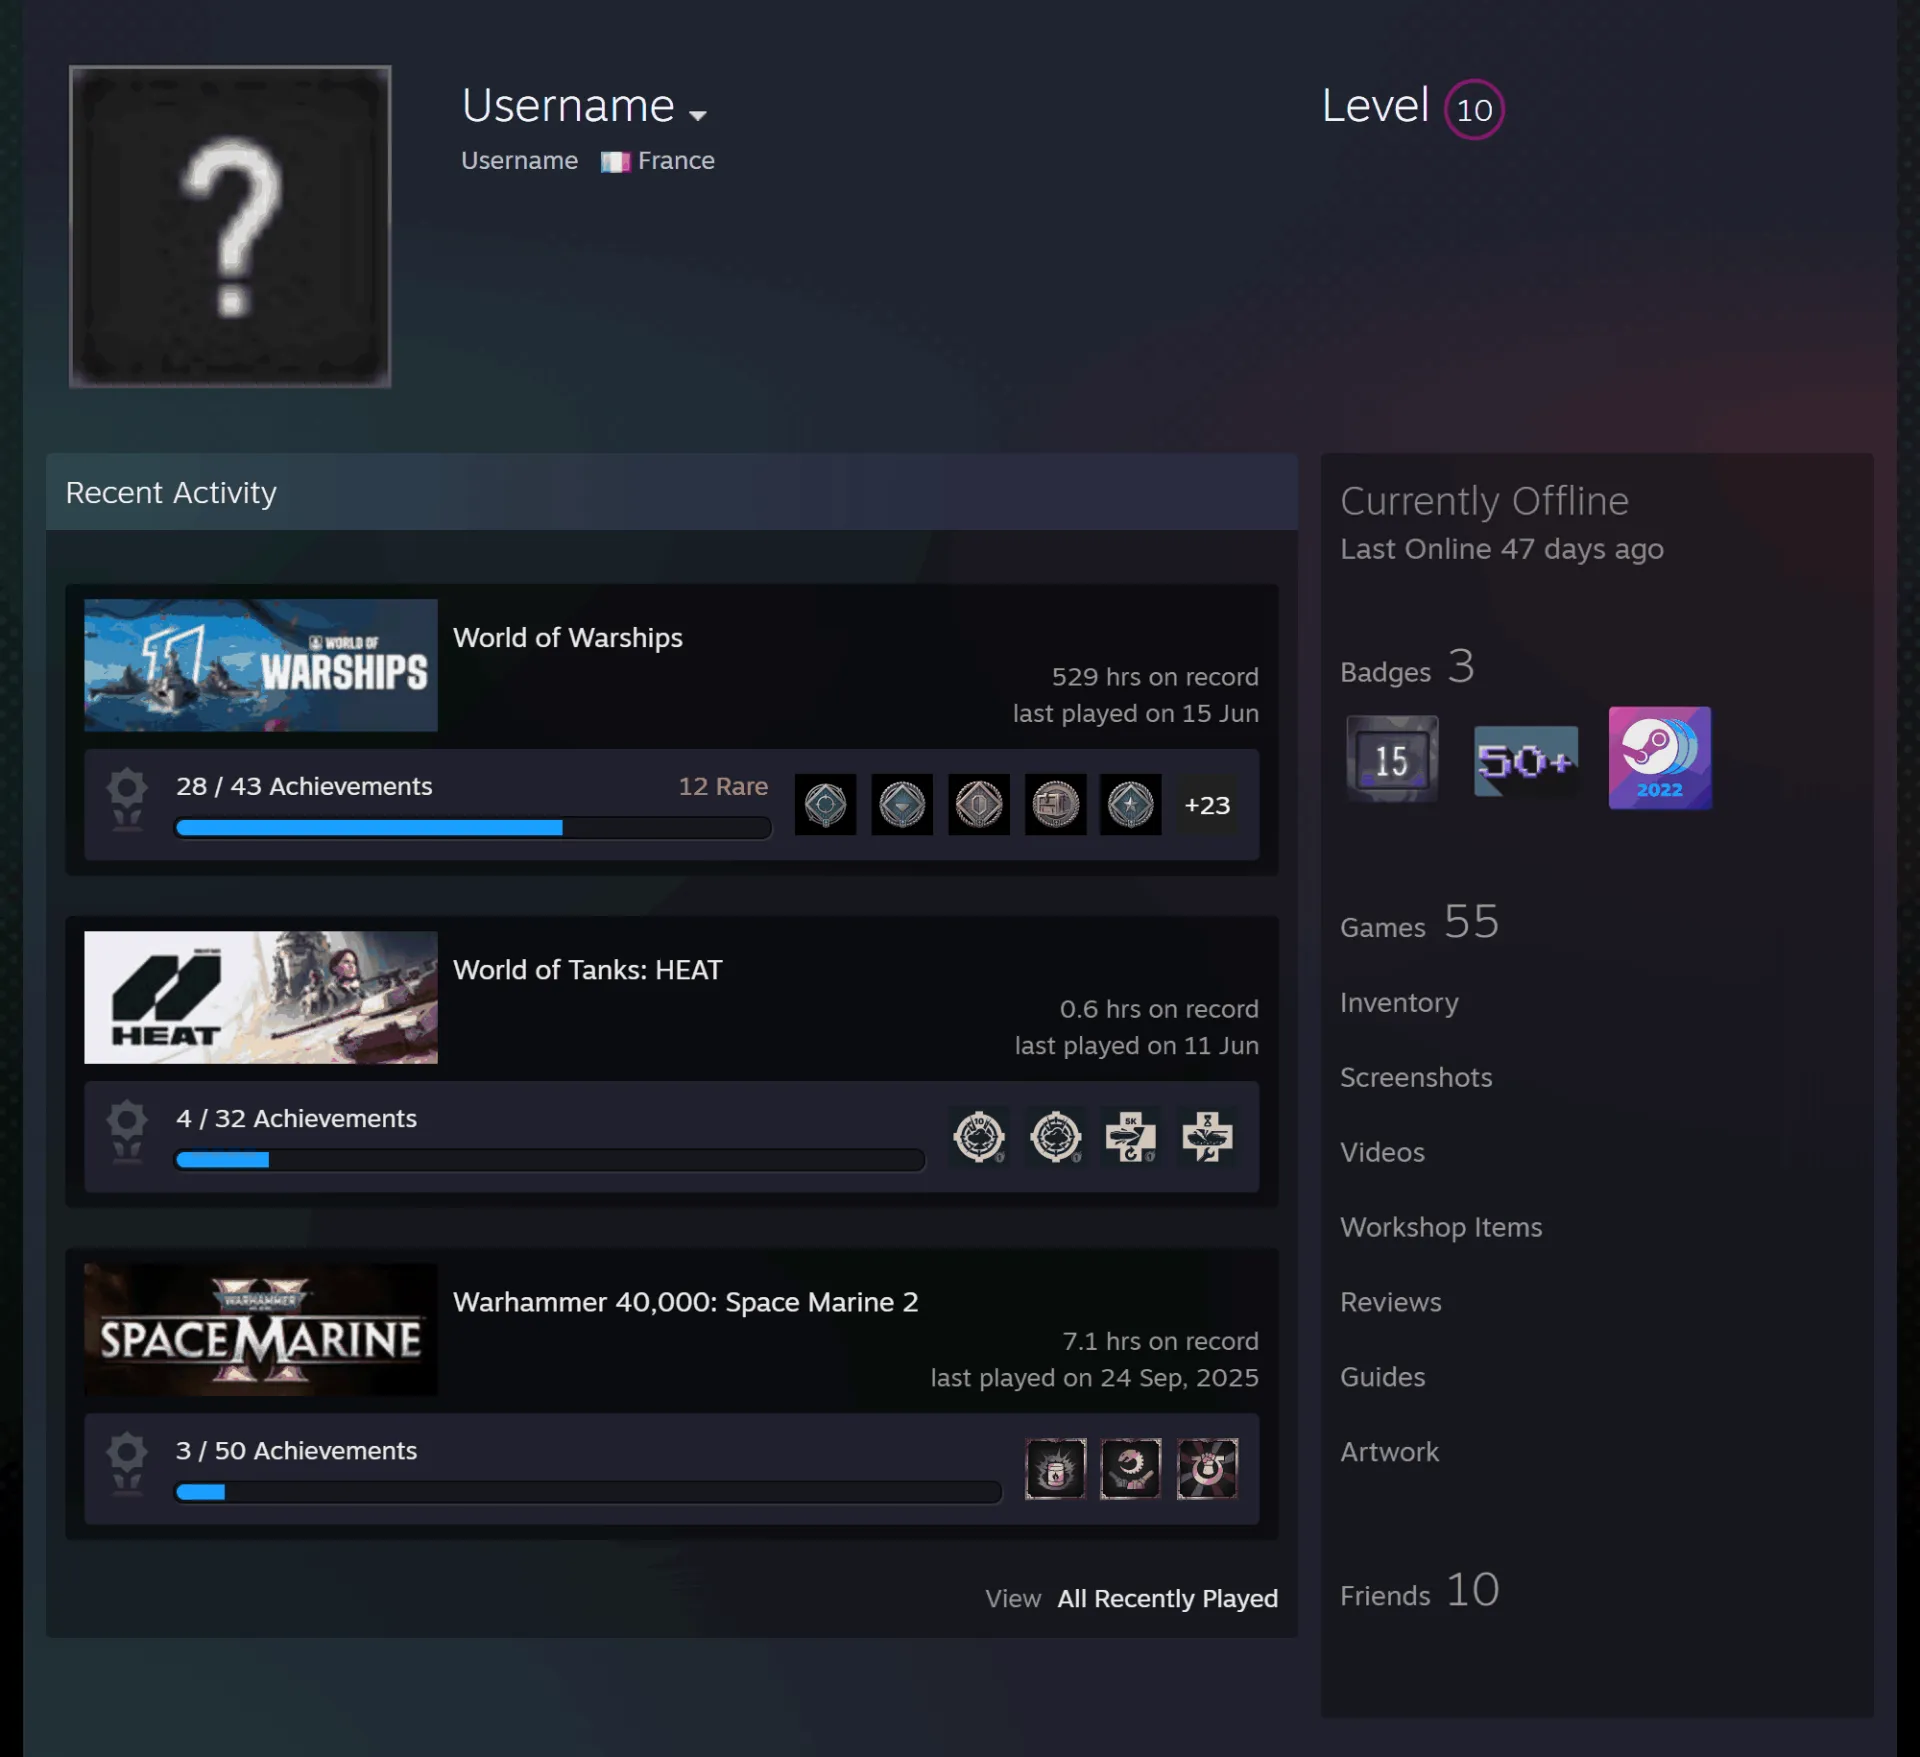The width and height of the screenshot is (1920, 1757).
Task: Click the World of Warships title link
Action: point(567,638)
